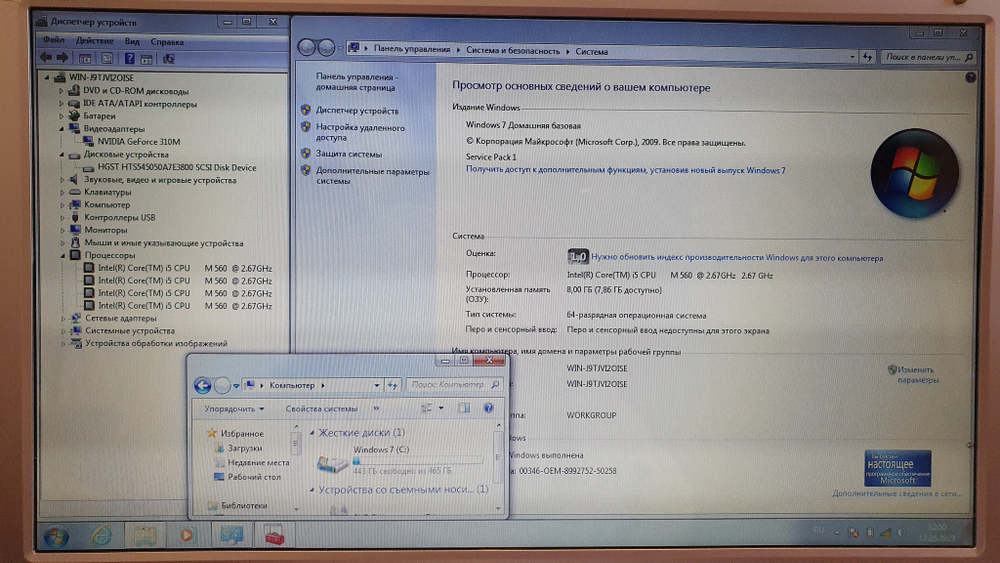Viewport: 1000px width, 563px height.
Task: Open Настройка удаленного доступа link
Action: (360, 133)
